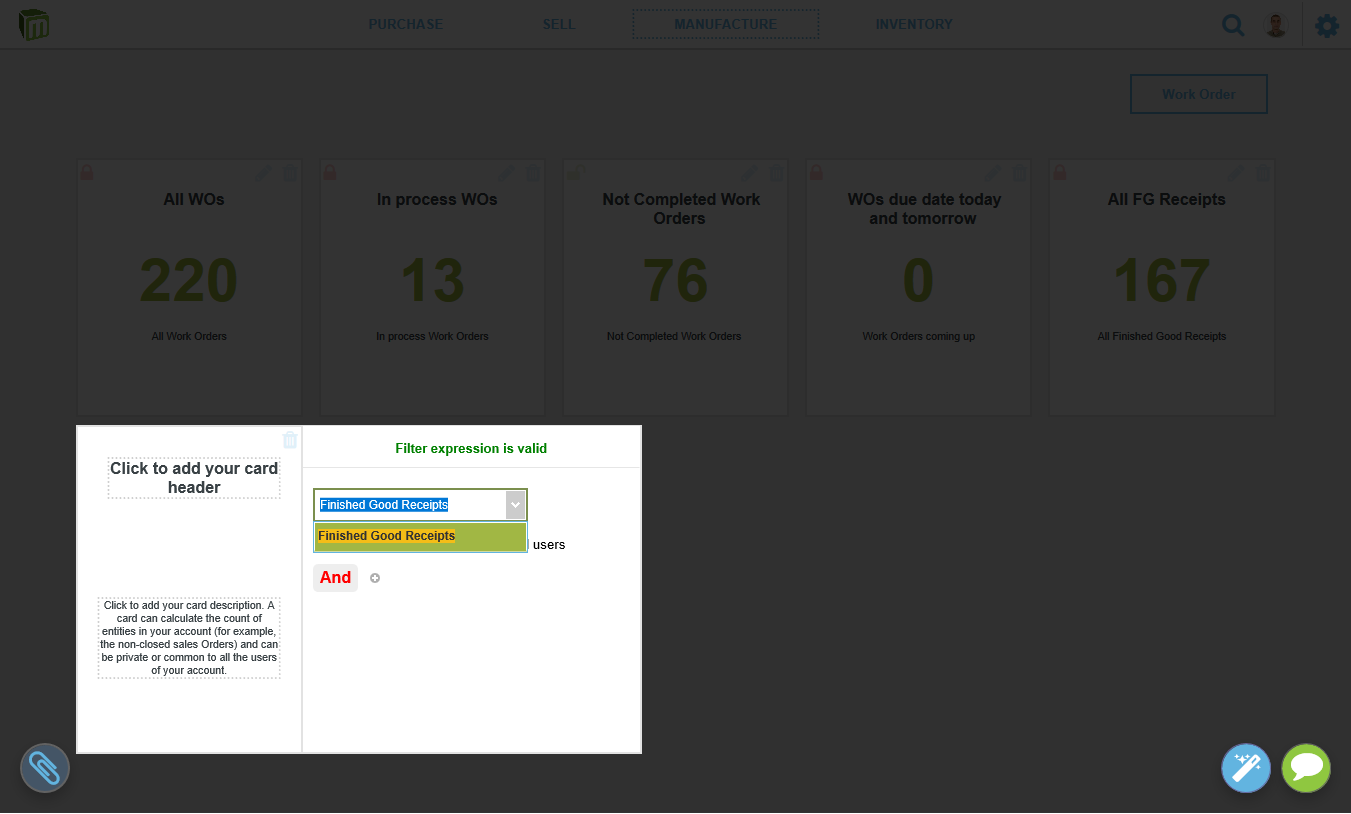
Task: Edit the All FG Receipts card
Action: pos(1236,173)
